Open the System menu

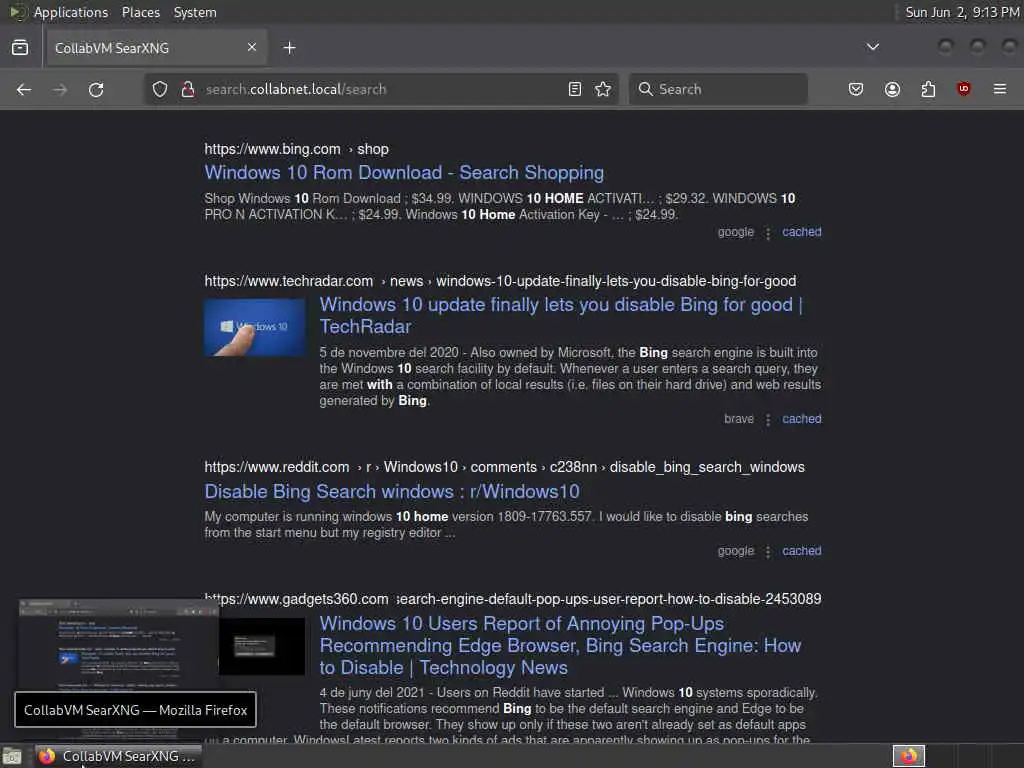(x=195, y=12)
